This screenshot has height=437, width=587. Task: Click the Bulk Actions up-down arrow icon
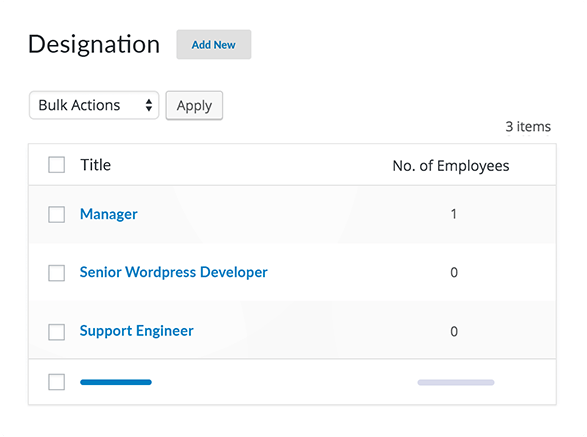click(149, 105)
